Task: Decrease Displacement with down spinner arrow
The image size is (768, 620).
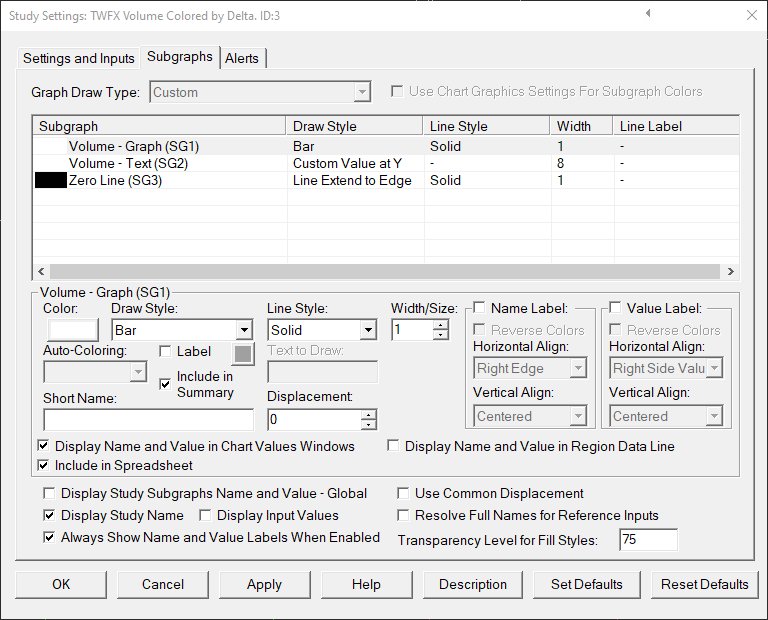Action: coord(368,426)
